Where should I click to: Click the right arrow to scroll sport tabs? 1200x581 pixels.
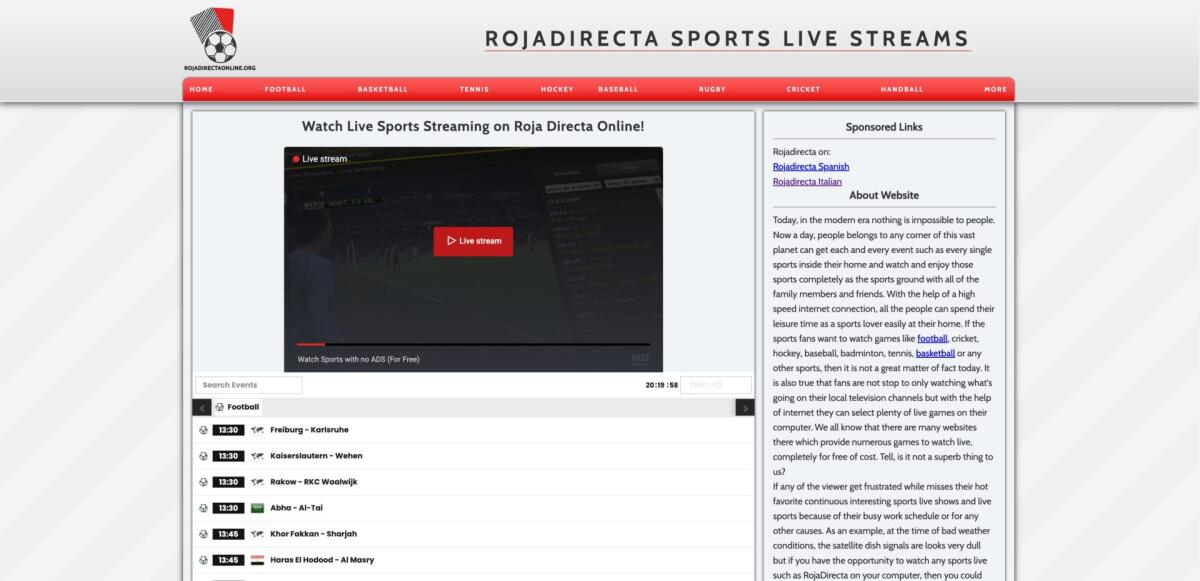(x=745, y=407)
